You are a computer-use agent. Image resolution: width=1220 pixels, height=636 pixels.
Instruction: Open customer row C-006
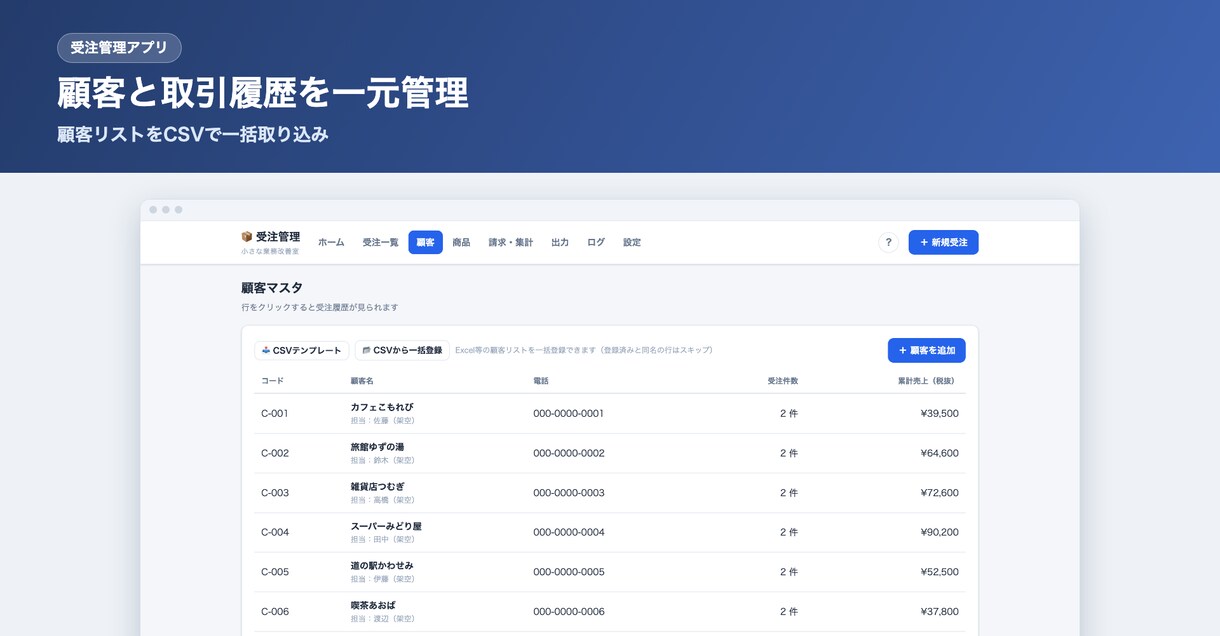click(x=609, y=611)
